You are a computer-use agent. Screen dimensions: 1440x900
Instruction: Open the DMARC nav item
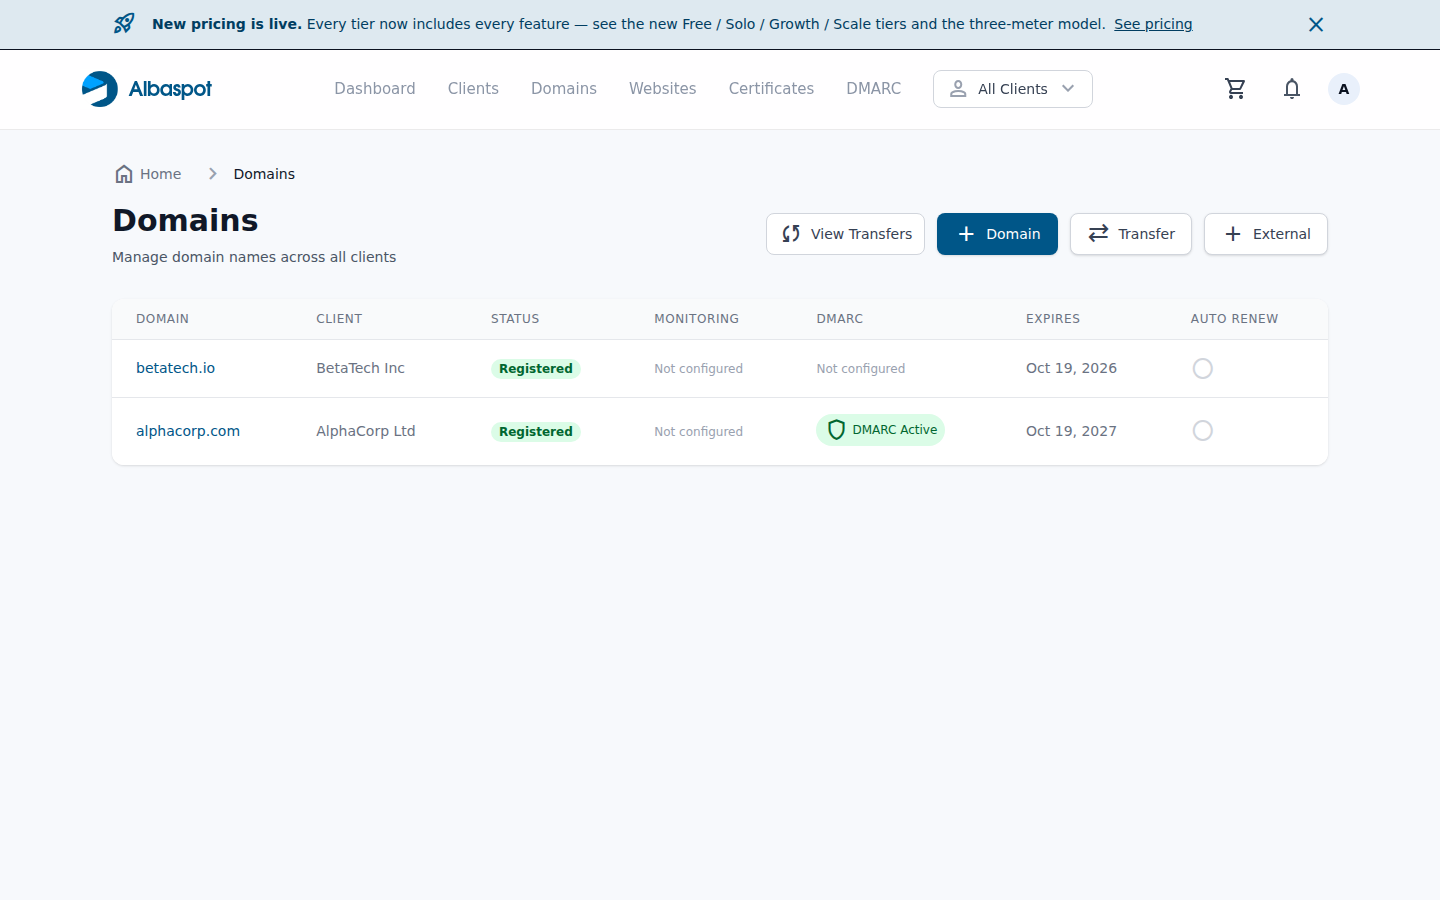pos(873,89)
